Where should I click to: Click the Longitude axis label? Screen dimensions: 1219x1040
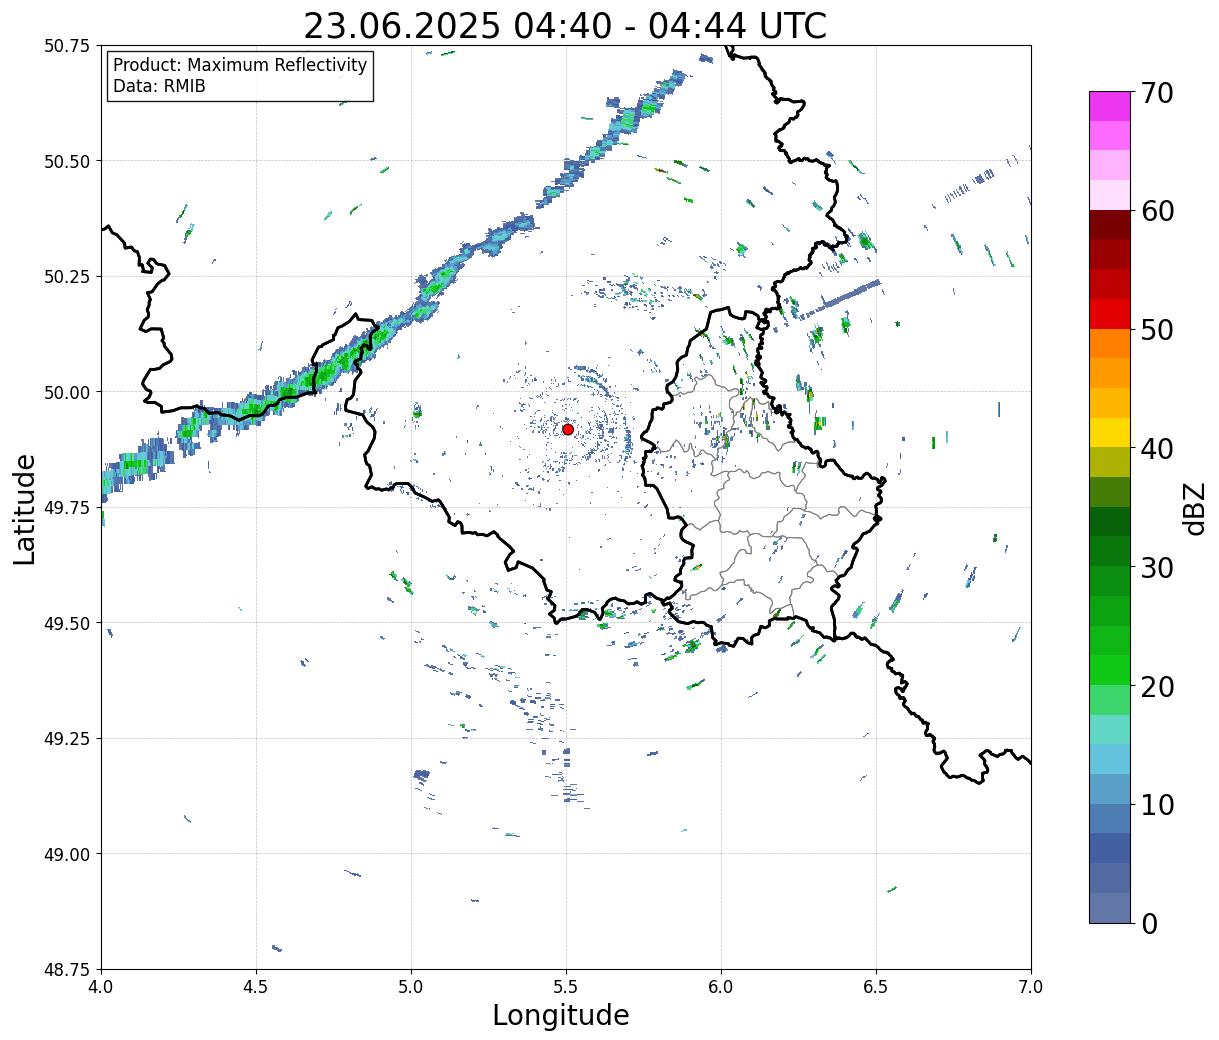pyautogui.click(x=561, y=1015)
